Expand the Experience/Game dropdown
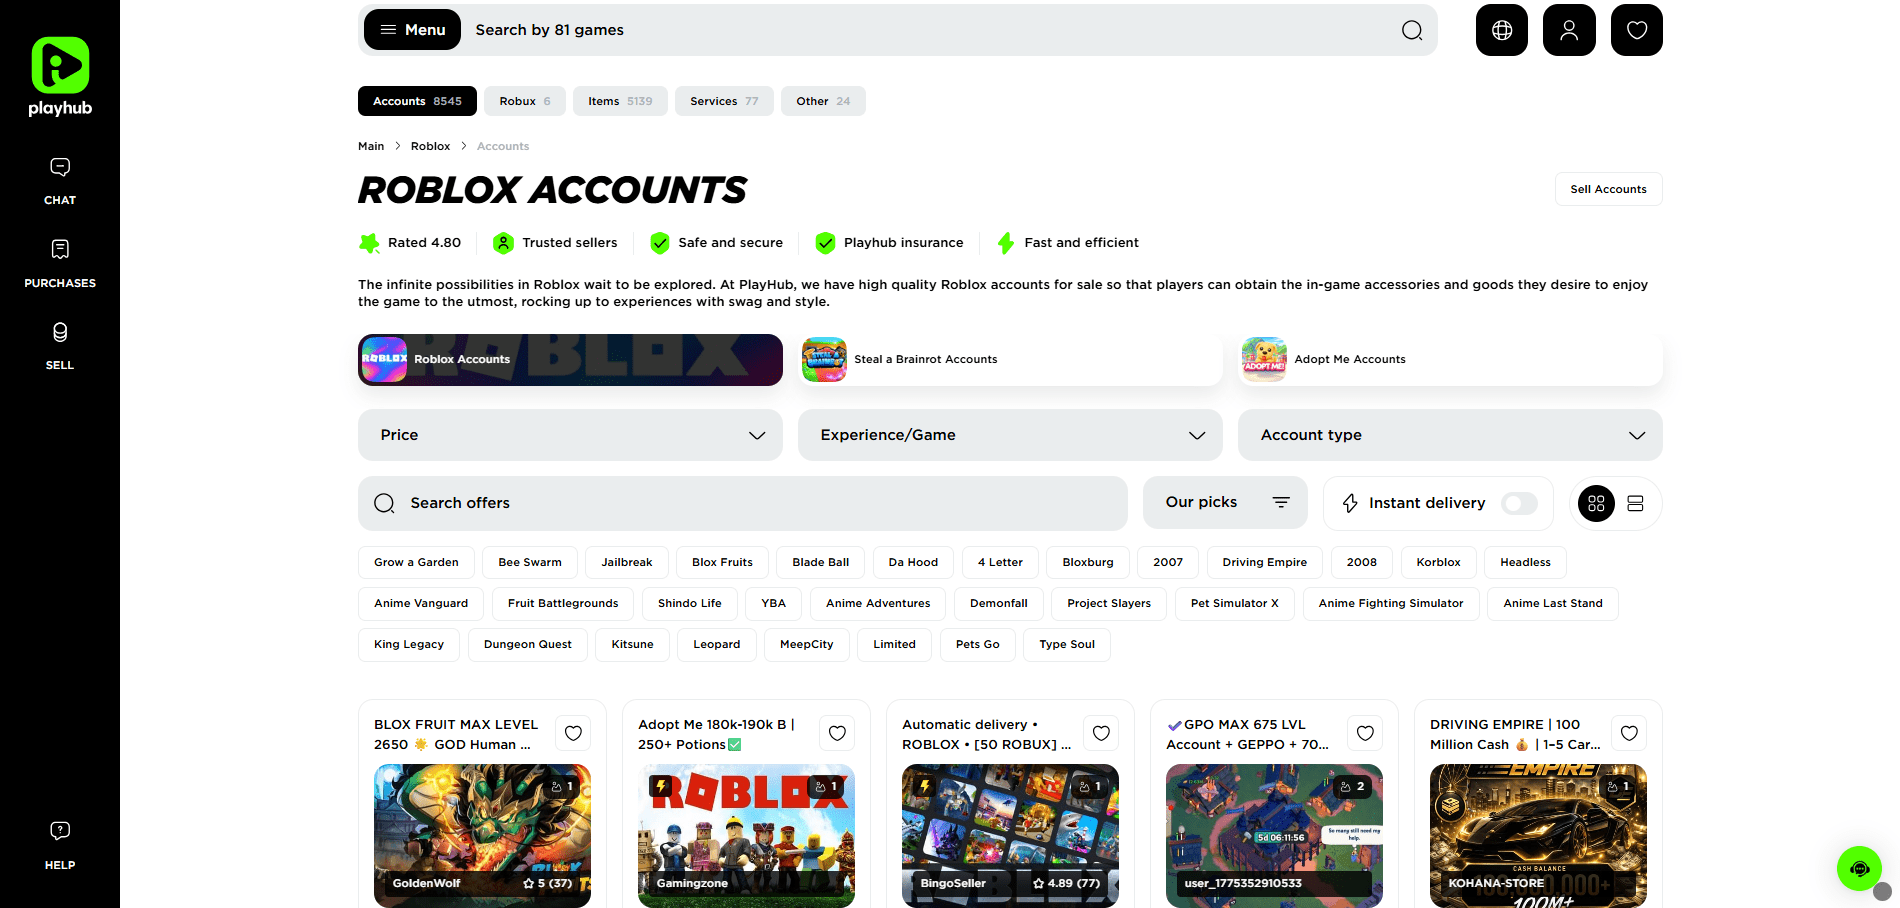 (1010, 435)
